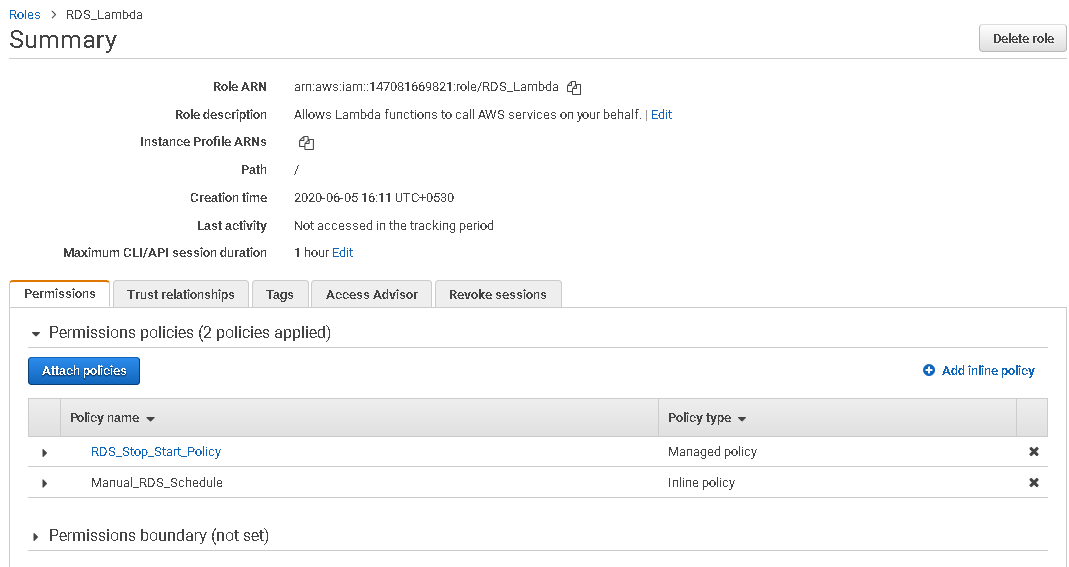
Task: Switch to the Trust relationships tab
Action: tap(181, 295)
